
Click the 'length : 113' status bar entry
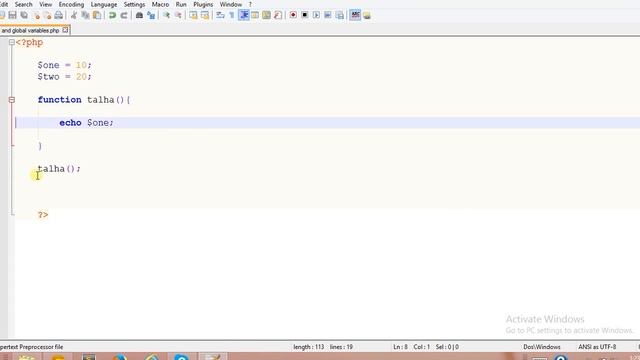point(309,347)
